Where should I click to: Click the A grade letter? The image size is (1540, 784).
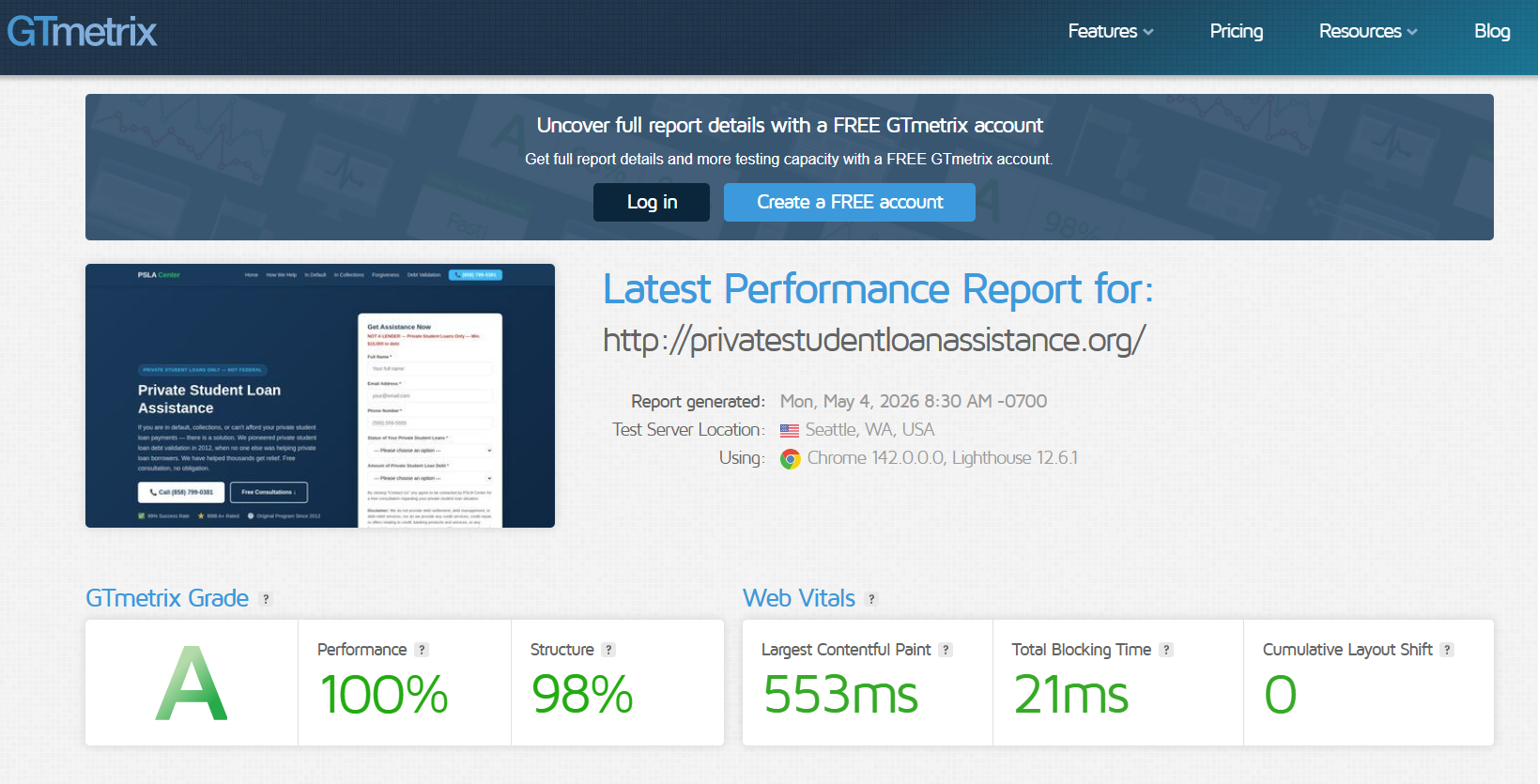pos(191,684)
